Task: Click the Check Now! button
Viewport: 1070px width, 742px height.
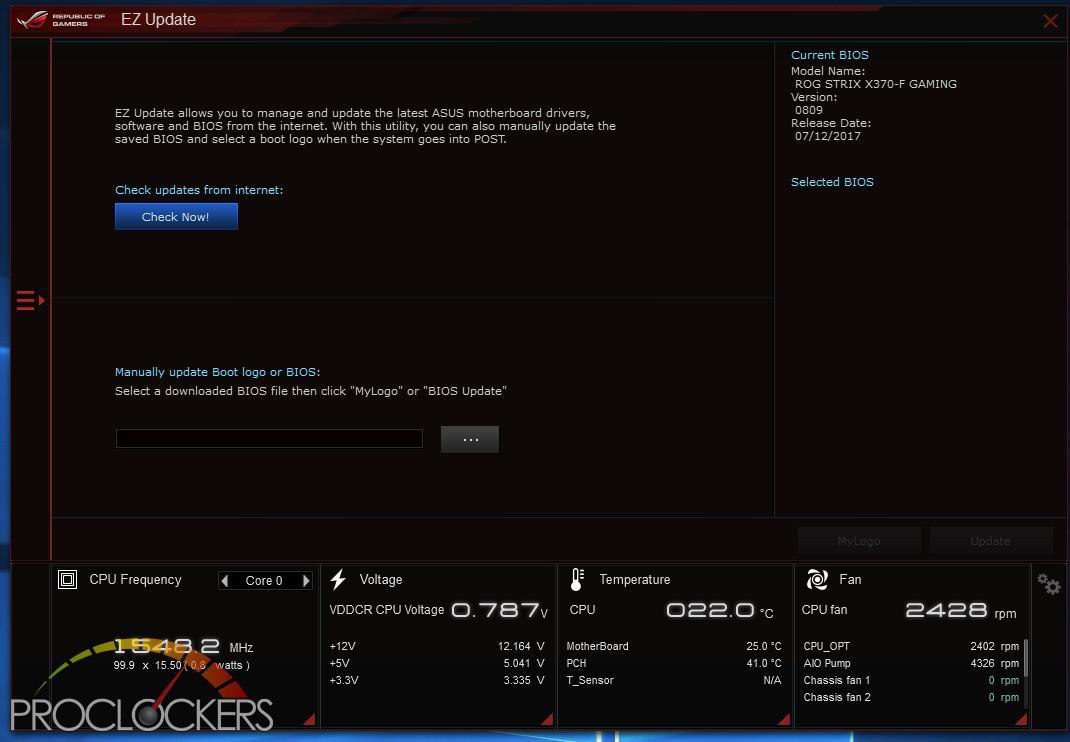Action: tap(176, 216)
